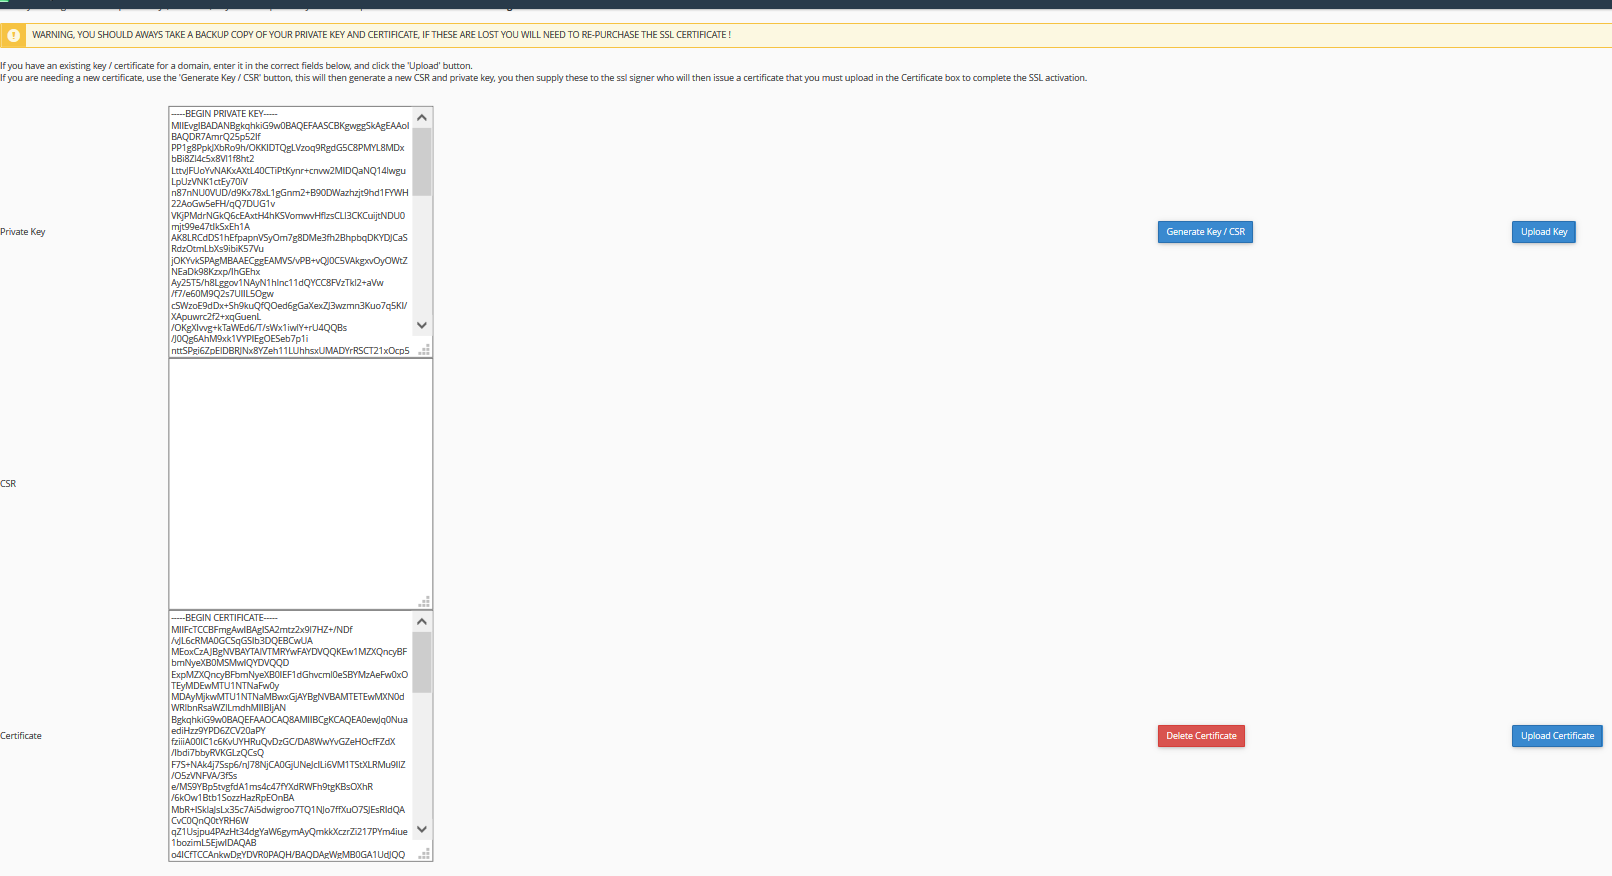Click the backup warning banner text
Image resolution: width=1612 pixels, height=876 pixels.
(x=381, y=35)
